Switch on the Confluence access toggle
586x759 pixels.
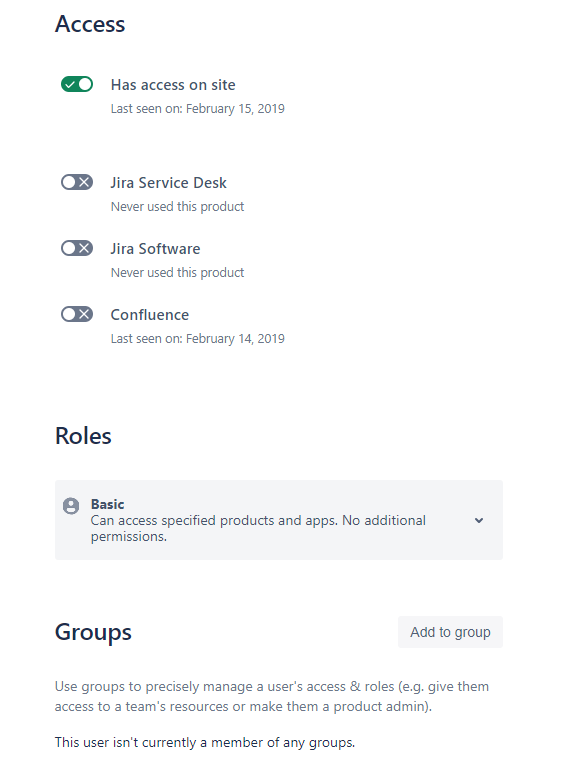click(77, 314)
